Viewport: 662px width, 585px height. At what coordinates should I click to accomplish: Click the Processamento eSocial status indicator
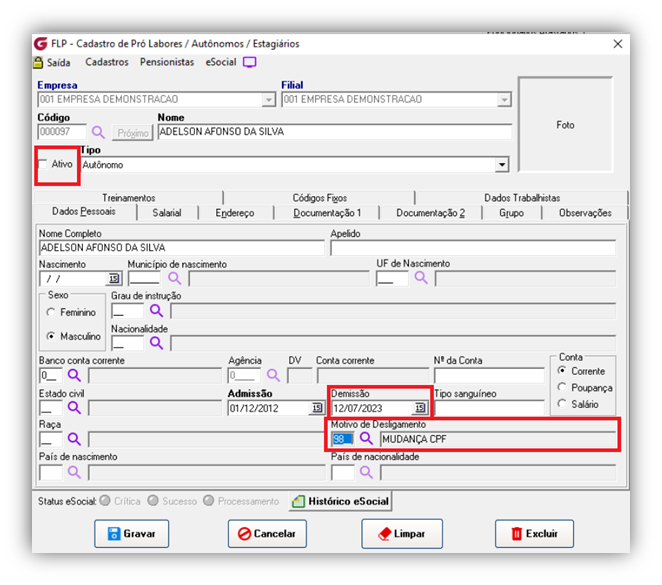coord(208,501)
